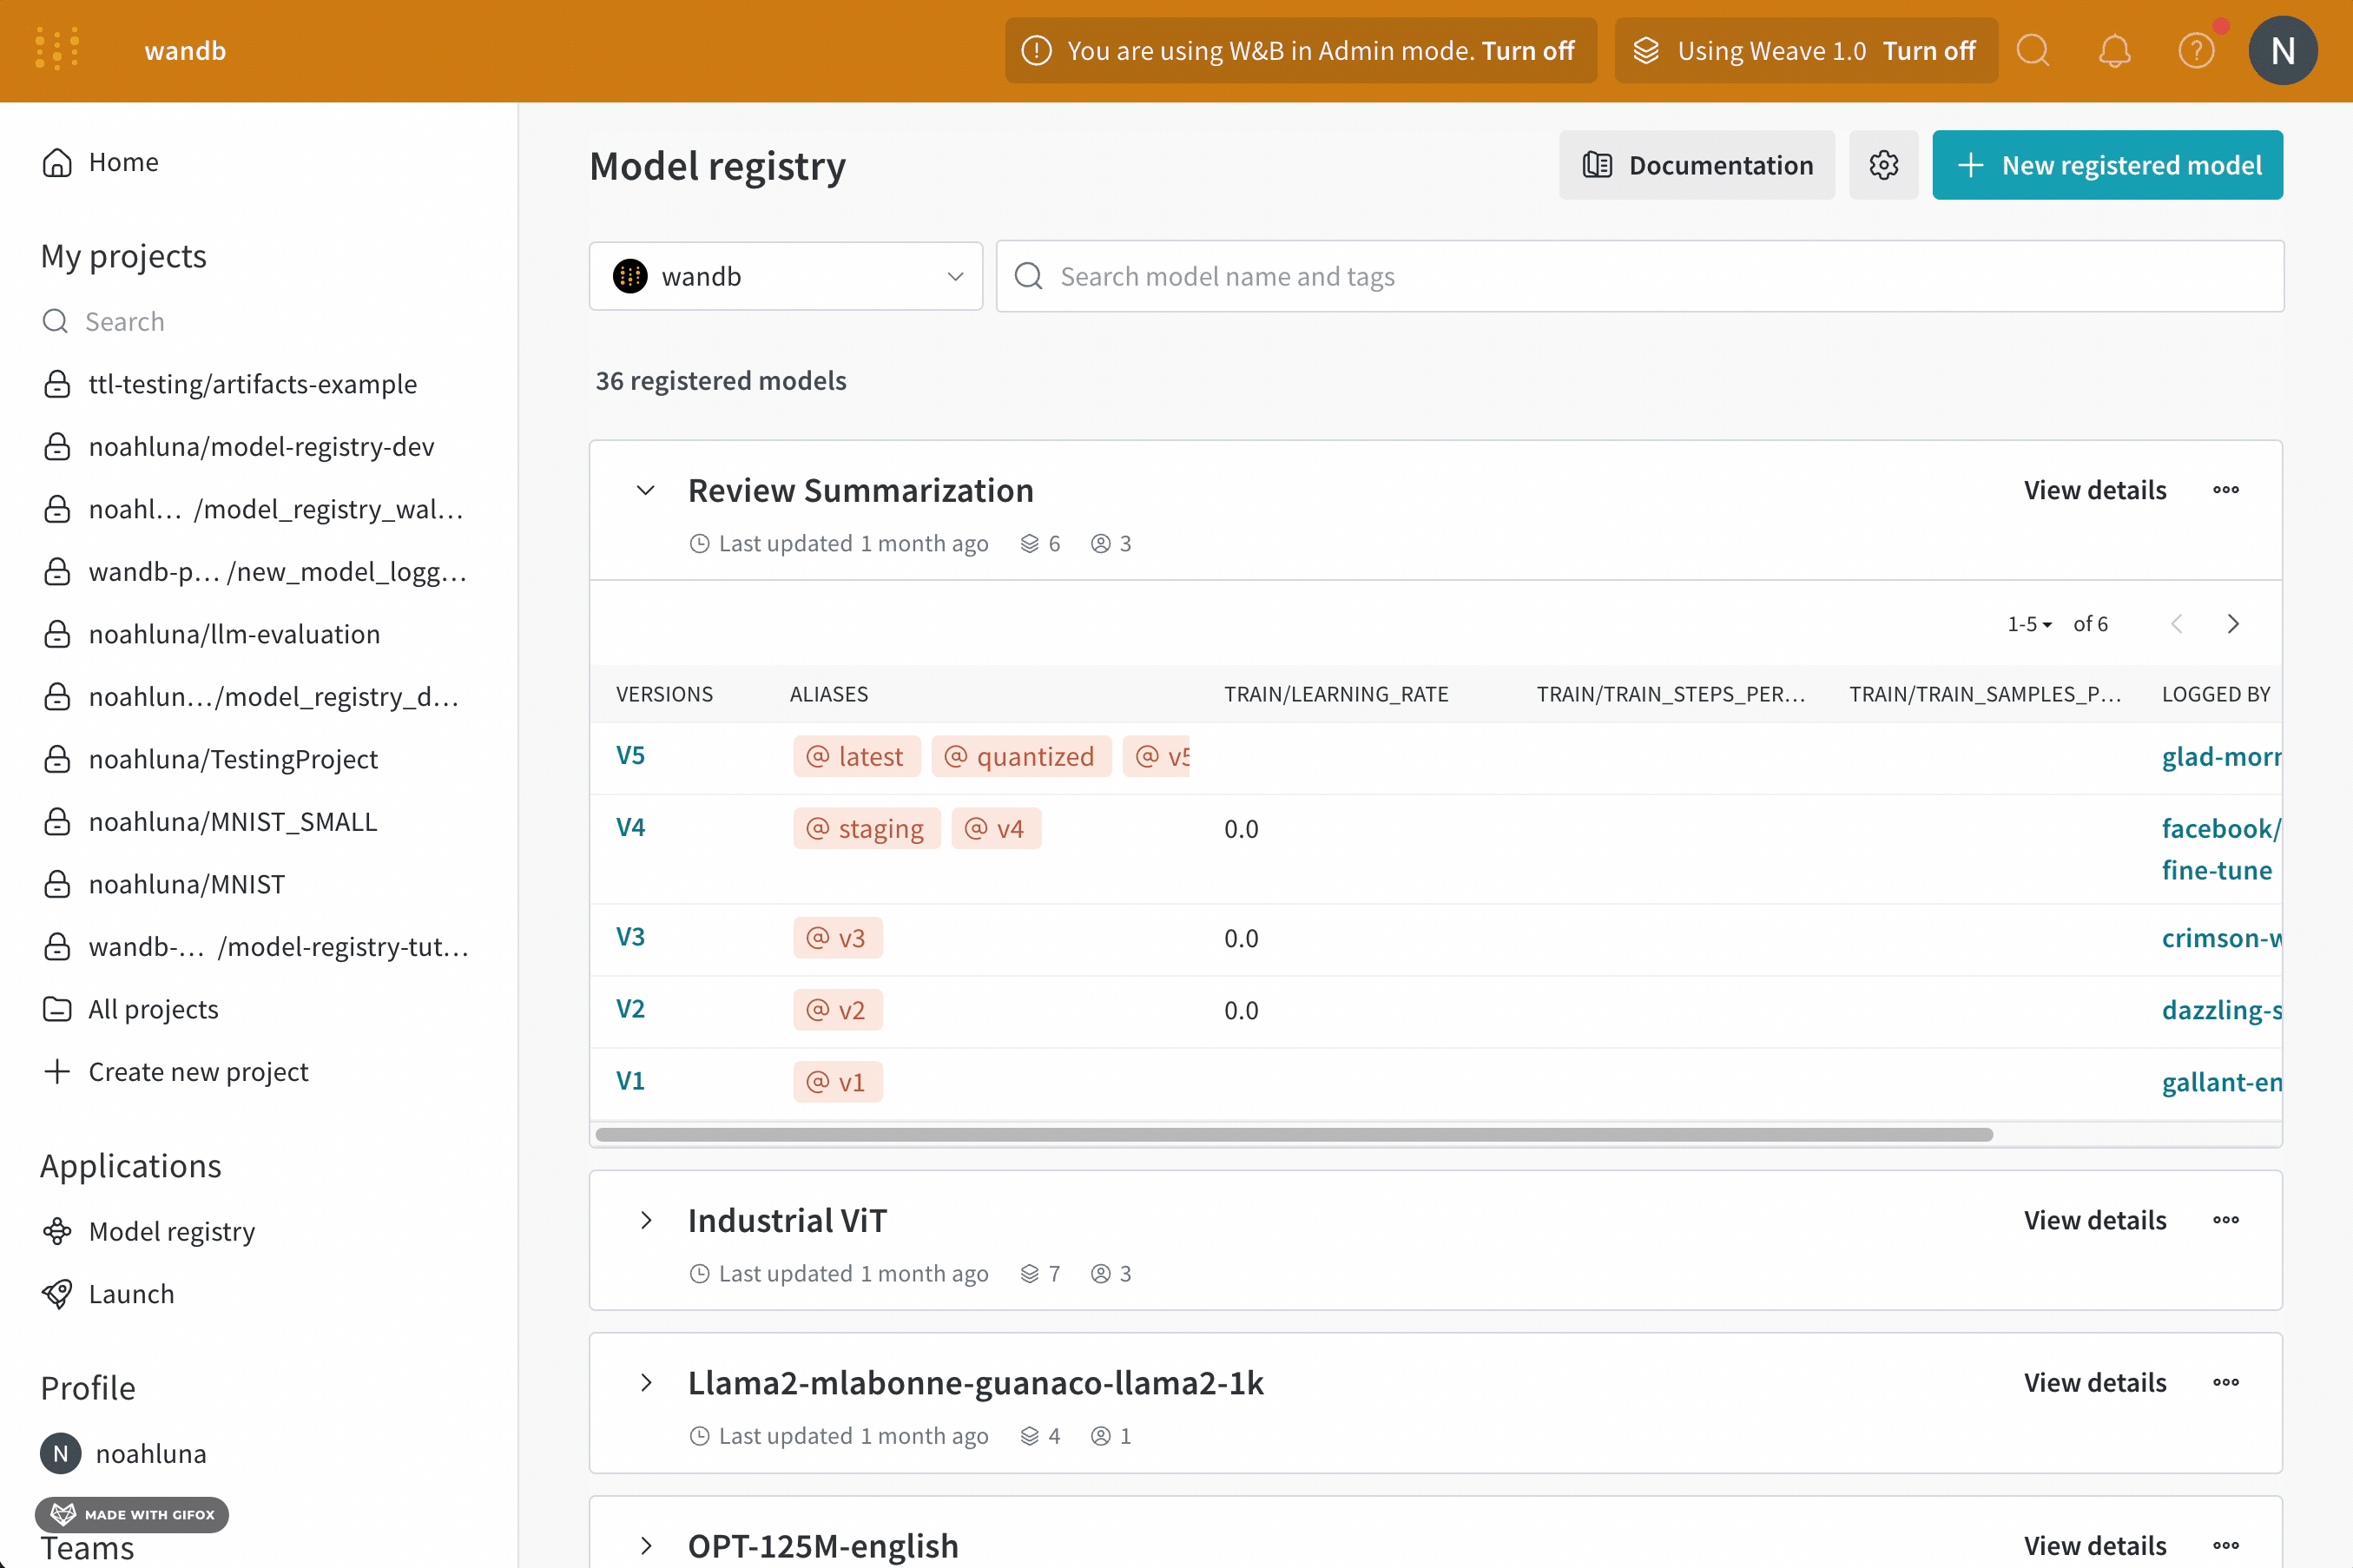Turn off Weave 1.0
The width and height of the screenshot is (2353, 1568).
1929,50
